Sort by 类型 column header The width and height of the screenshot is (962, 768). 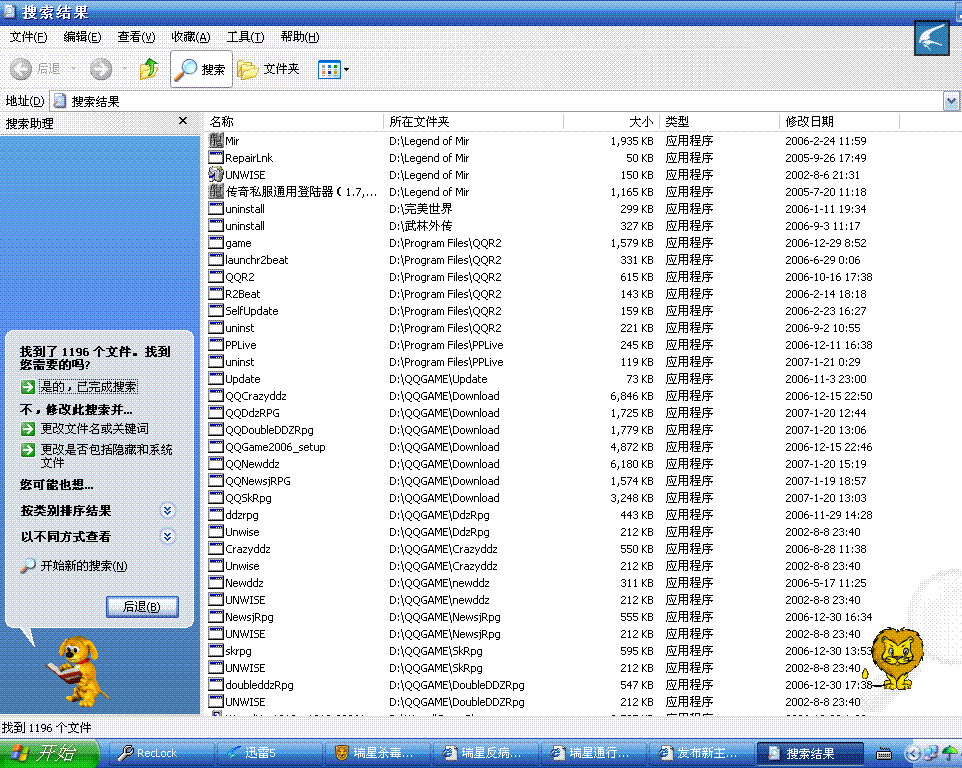click(719, 121)
